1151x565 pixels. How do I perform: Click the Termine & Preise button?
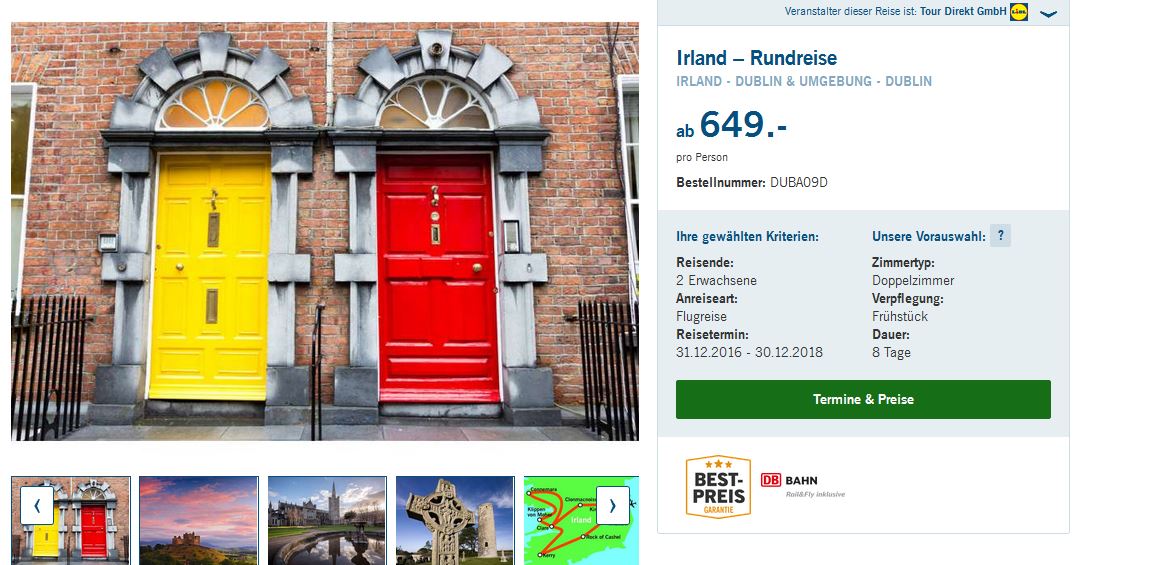point(863,399)
